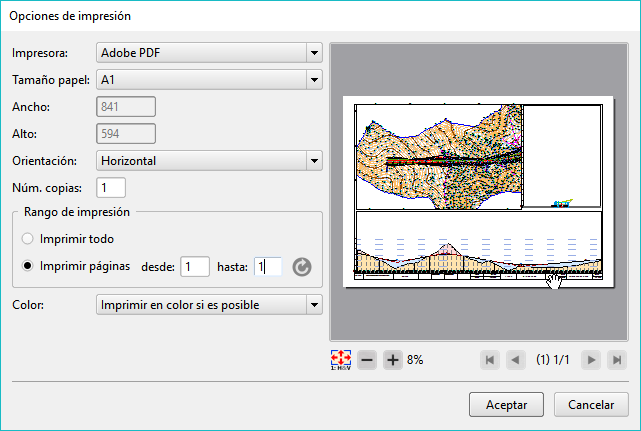Viewport: 641px width, 431px height.
Task: Click the 8% zoom level text
Action: (415, 360)
